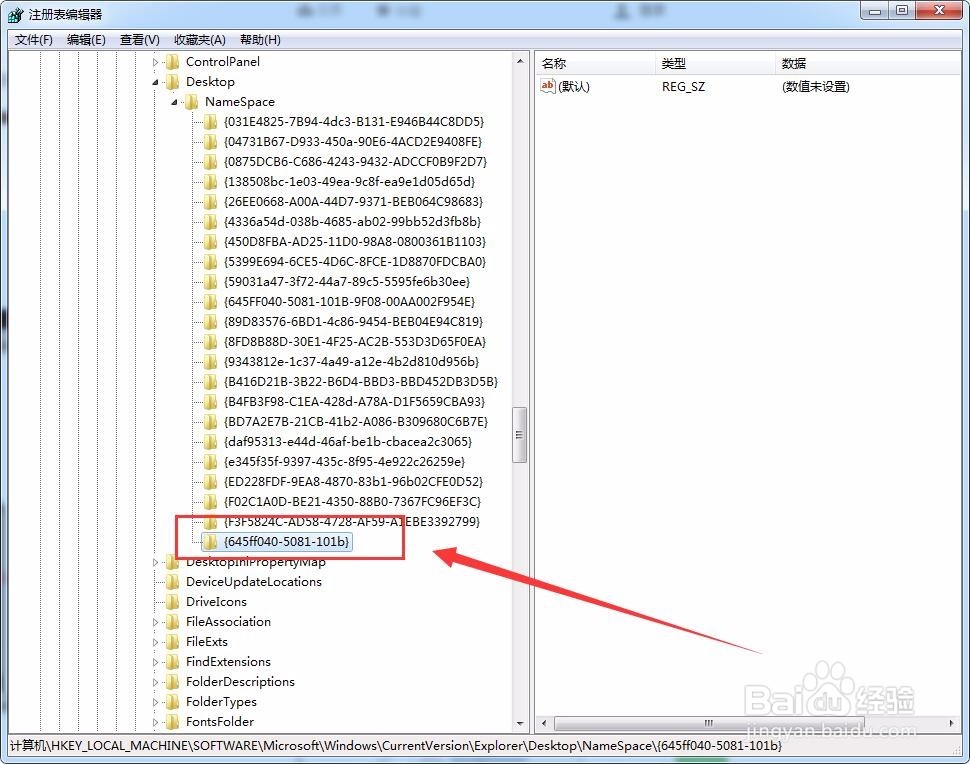
Task: Click folder icon of {4336a54d-038b-4685-ab02-99bb52d3fb8b}
Action: point(211,221)
